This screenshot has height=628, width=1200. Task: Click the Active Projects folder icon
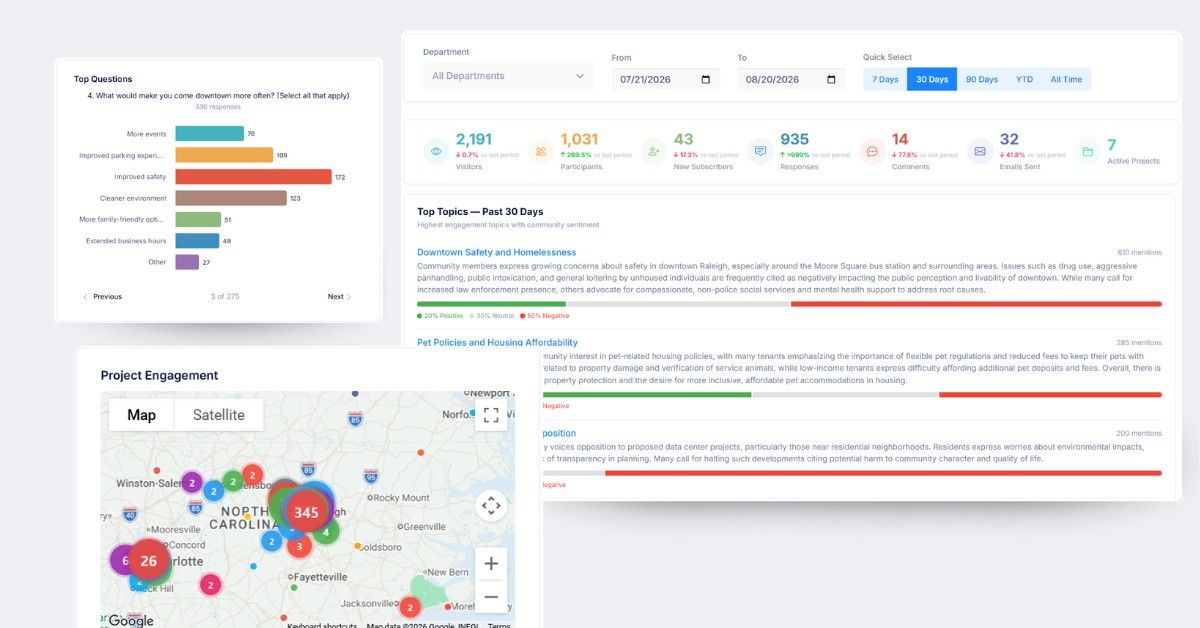1087,152
